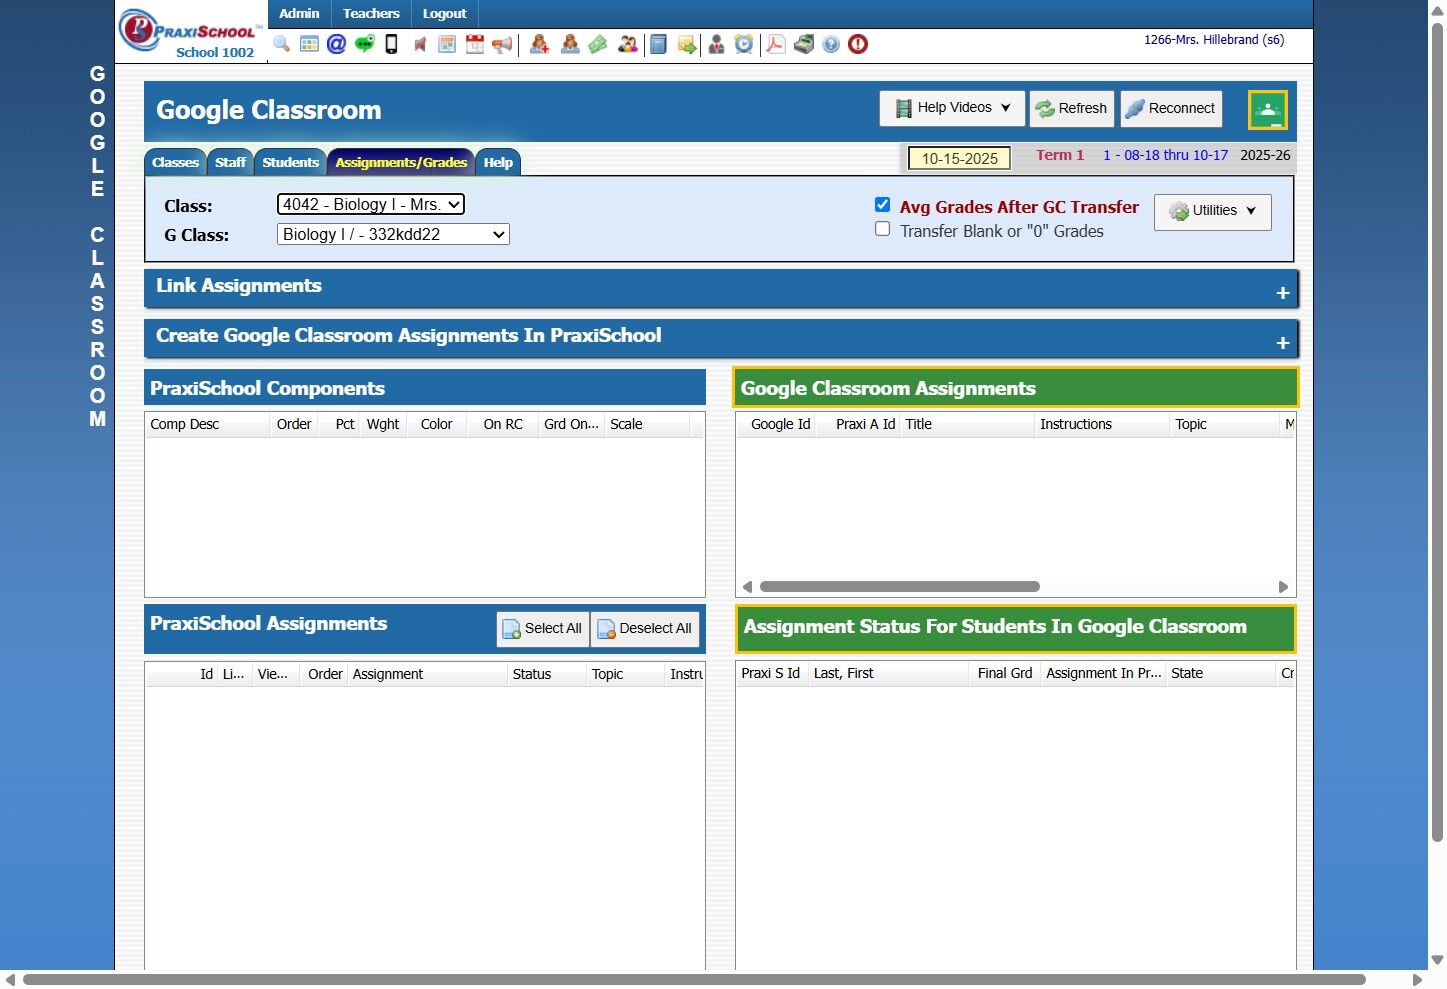Open the Teachers menu
This screenshot has height=989, width=1447.
coord(371,14)
